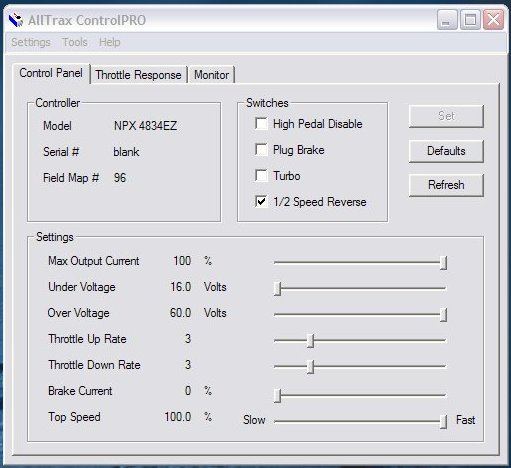Viewport: 511px width, 468px height.
Task: Click the Fast label by Top Speed slider
Action: pyautogui.click(x=465, y=420)
